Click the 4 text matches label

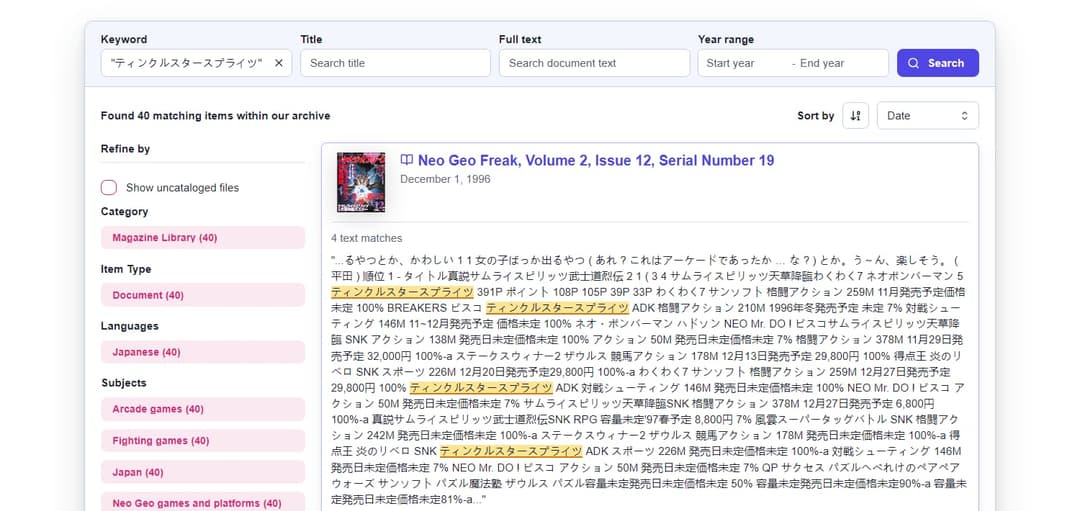coord(366,238)
